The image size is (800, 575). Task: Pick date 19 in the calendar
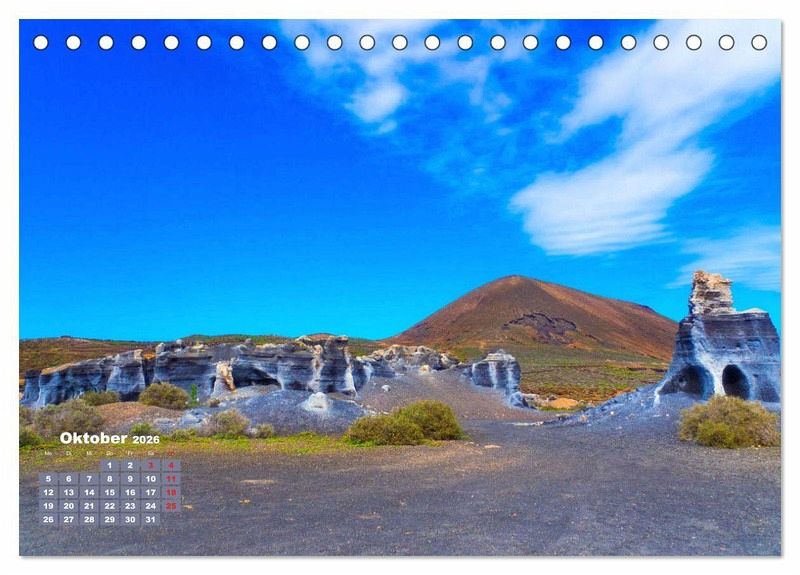pyautogui.click(x=48, y=506)
